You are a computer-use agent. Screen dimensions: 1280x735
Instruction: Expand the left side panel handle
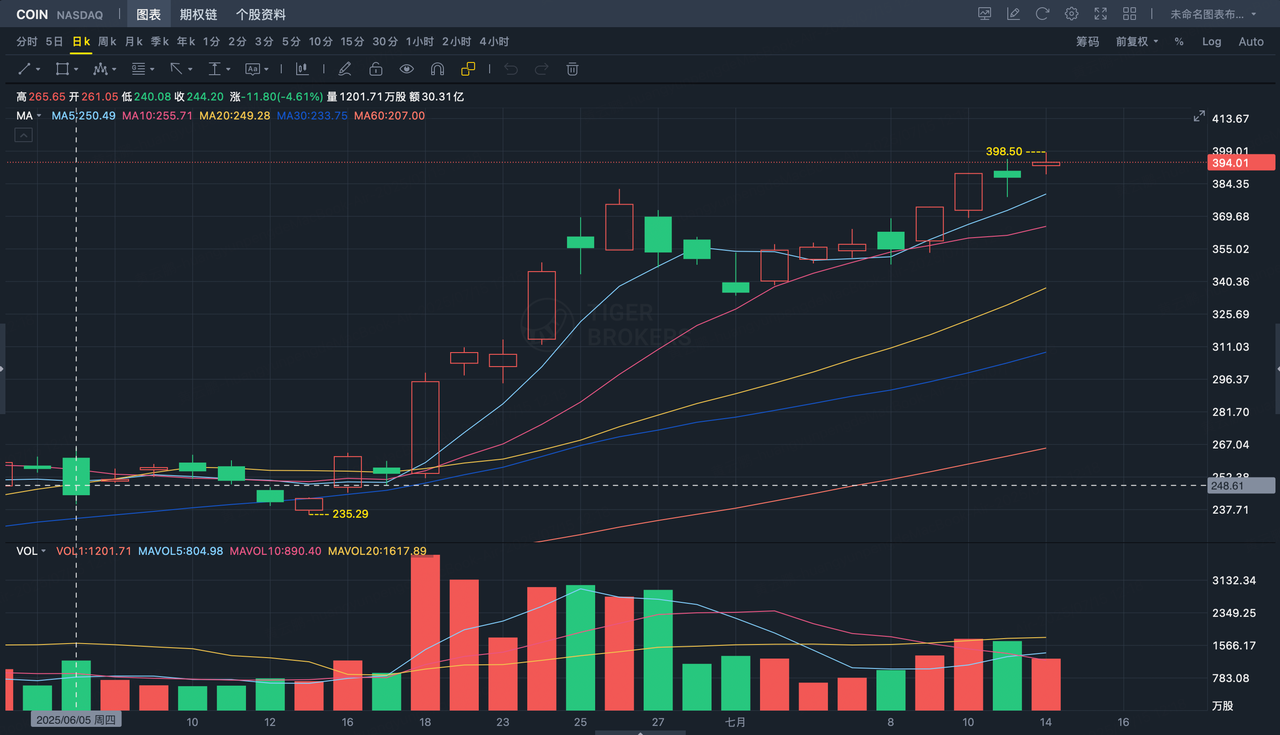click(x=3, y=369)
